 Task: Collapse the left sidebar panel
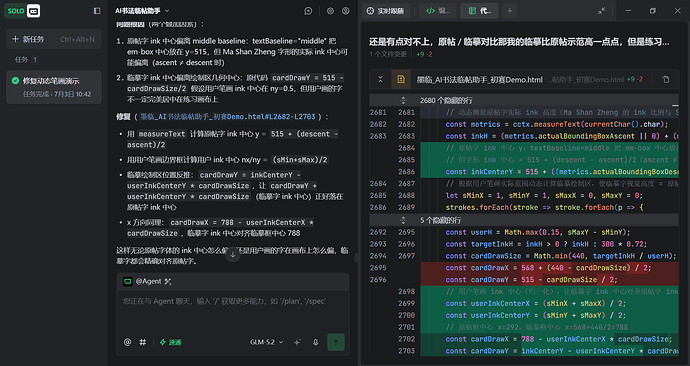97,11
